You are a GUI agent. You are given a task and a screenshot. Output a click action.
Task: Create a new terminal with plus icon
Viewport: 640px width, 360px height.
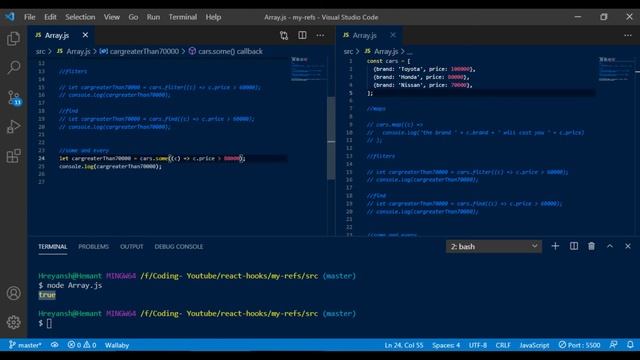[x=555, y=246]
